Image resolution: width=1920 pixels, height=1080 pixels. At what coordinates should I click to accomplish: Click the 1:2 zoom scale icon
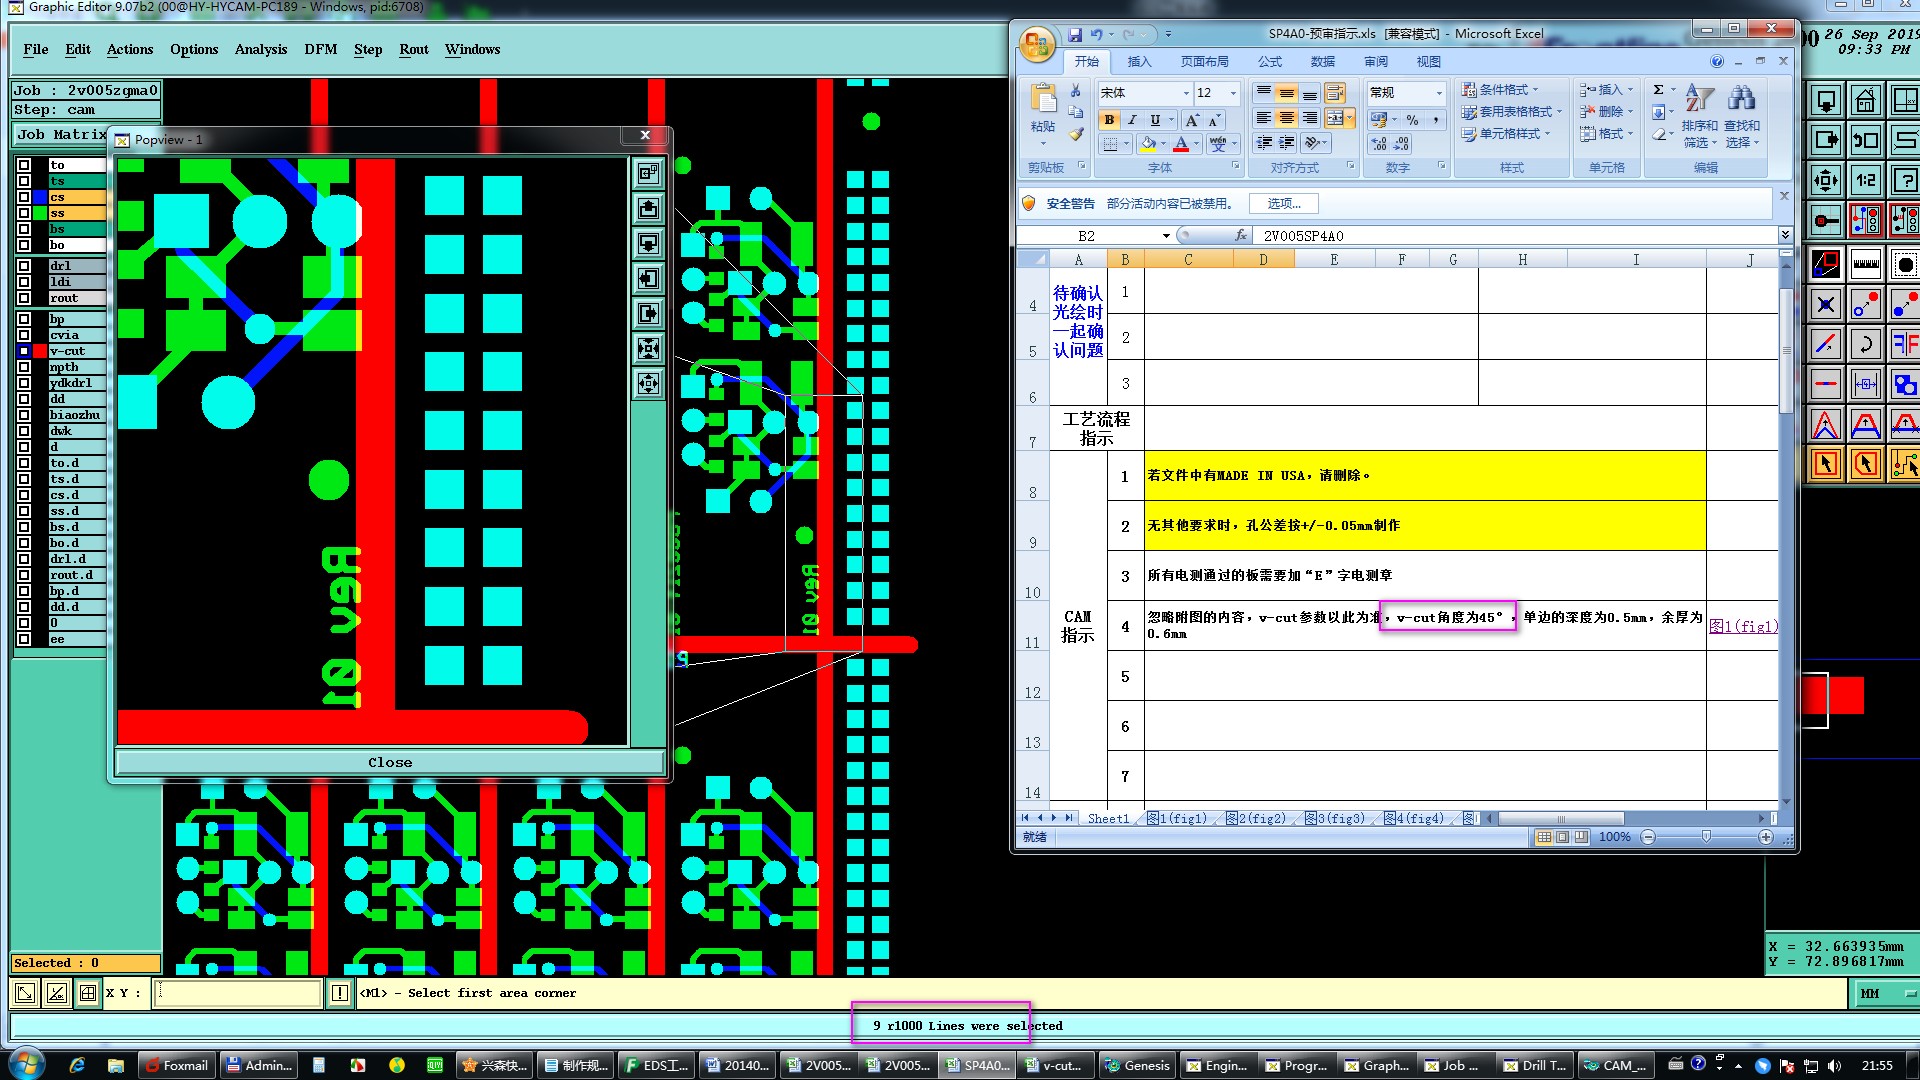(1865, 181)
